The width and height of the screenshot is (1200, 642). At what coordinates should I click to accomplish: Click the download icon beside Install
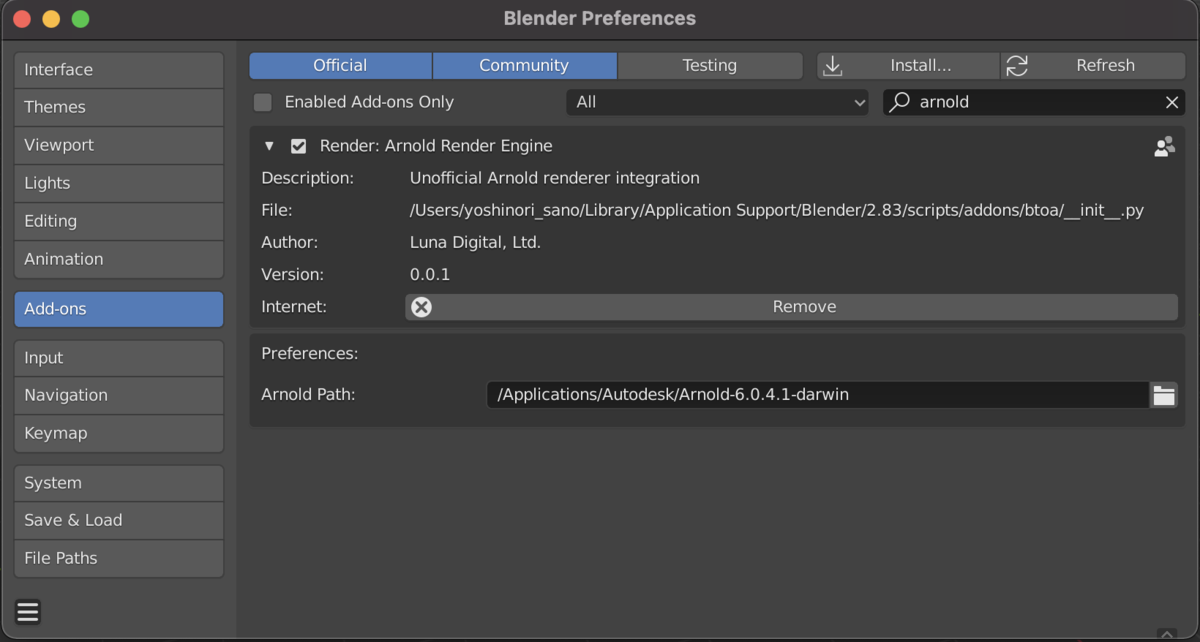pos(832,66)
